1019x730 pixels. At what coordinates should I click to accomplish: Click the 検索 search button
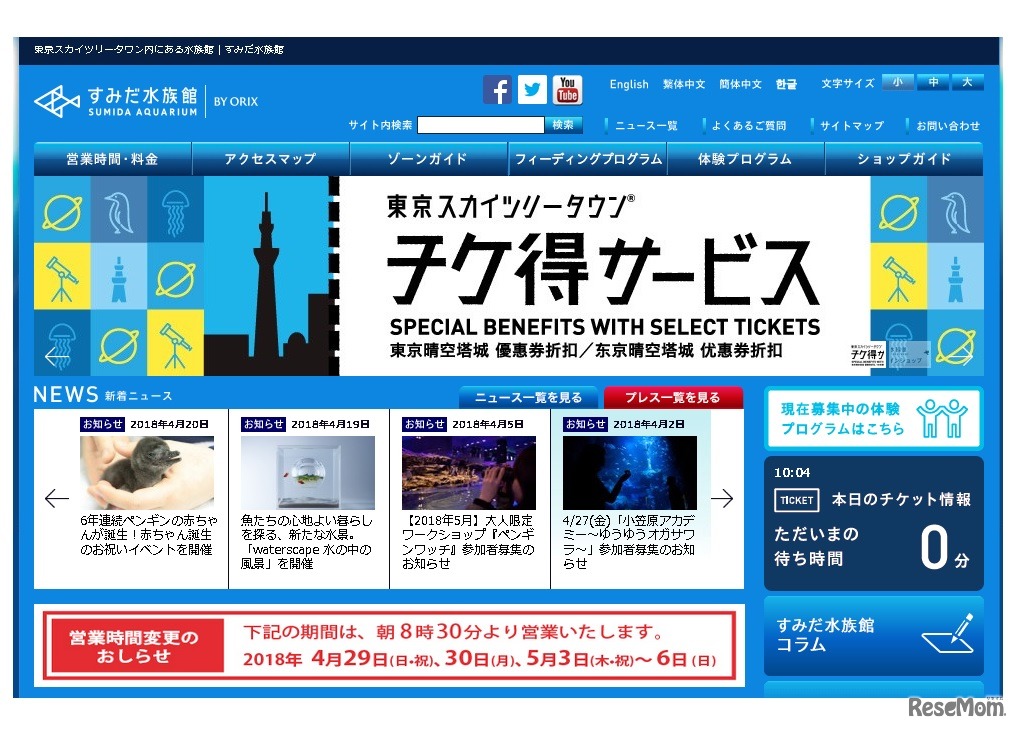(x=563, y=125)
